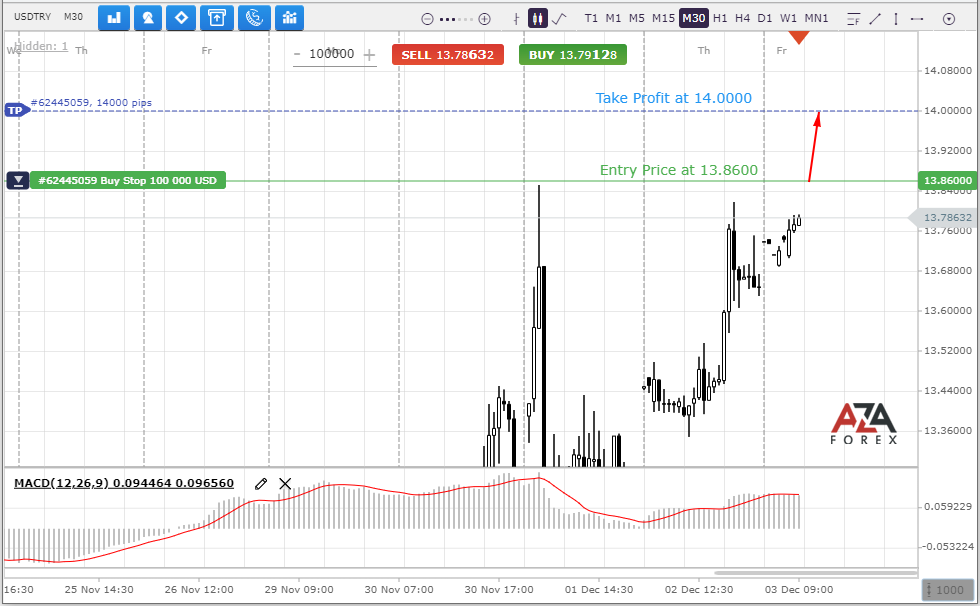Click the 'Hidden: 1' link
This screenshot has height=606, width=980.
pyautogui.click(x=41, y=46)
